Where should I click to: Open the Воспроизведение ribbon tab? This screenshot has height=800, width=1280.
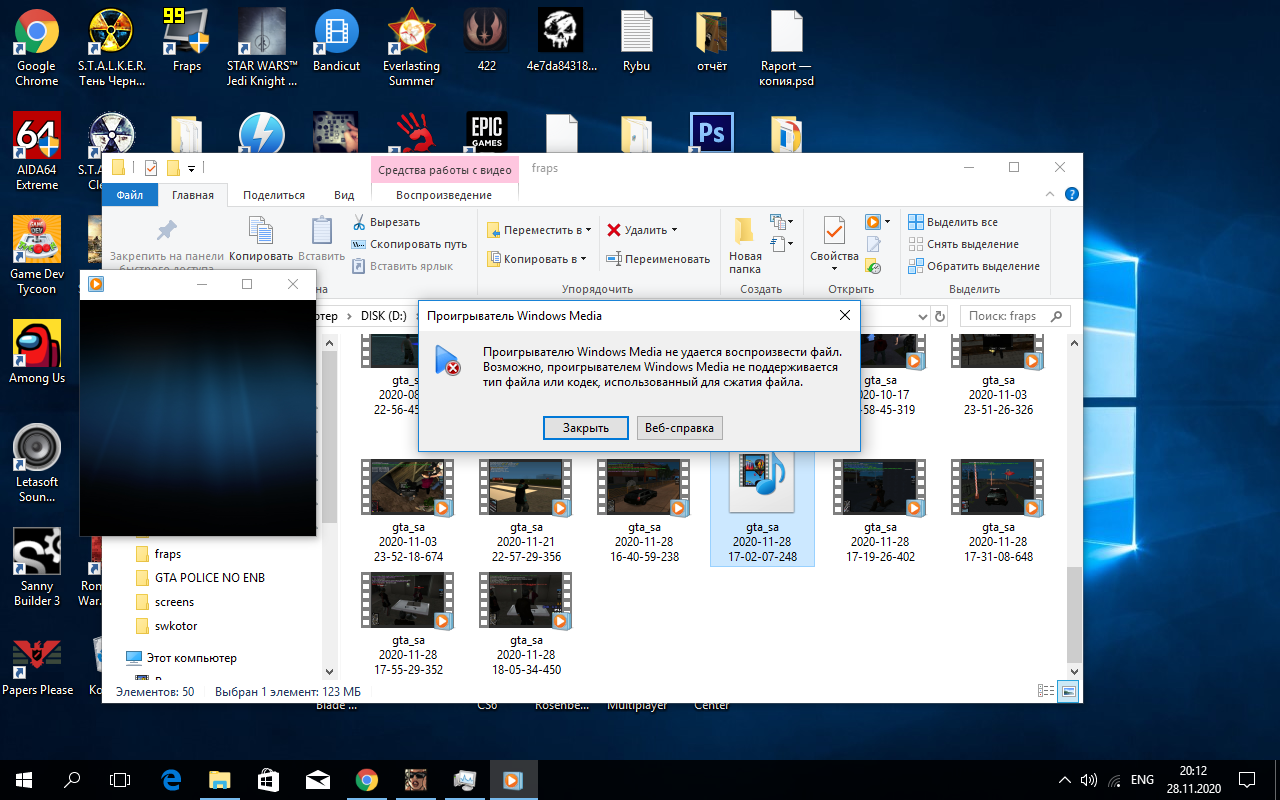[x=444, y=195]
